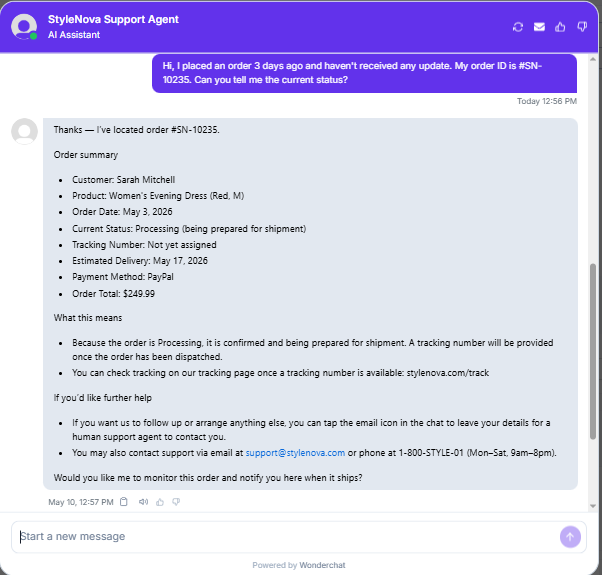Click the thumbs down icon in purple header

point(582,26)
